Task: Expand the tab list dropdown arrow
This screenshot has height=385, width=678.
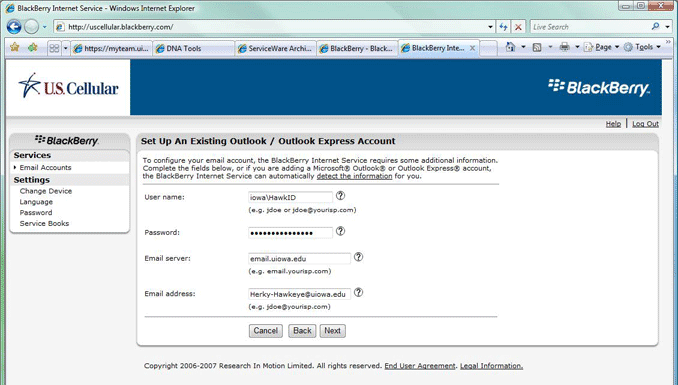Action: pos(65,48)
